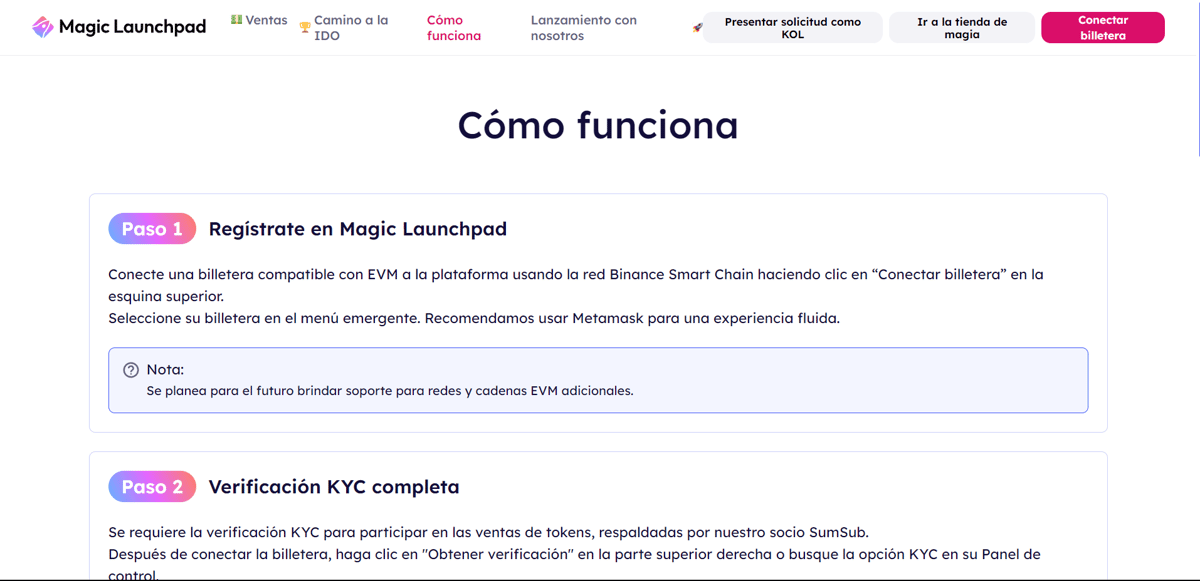Click the Regístrate en Magic Launchpad heading
Viewport: 1200px width, 581px height.
point(358,229)
